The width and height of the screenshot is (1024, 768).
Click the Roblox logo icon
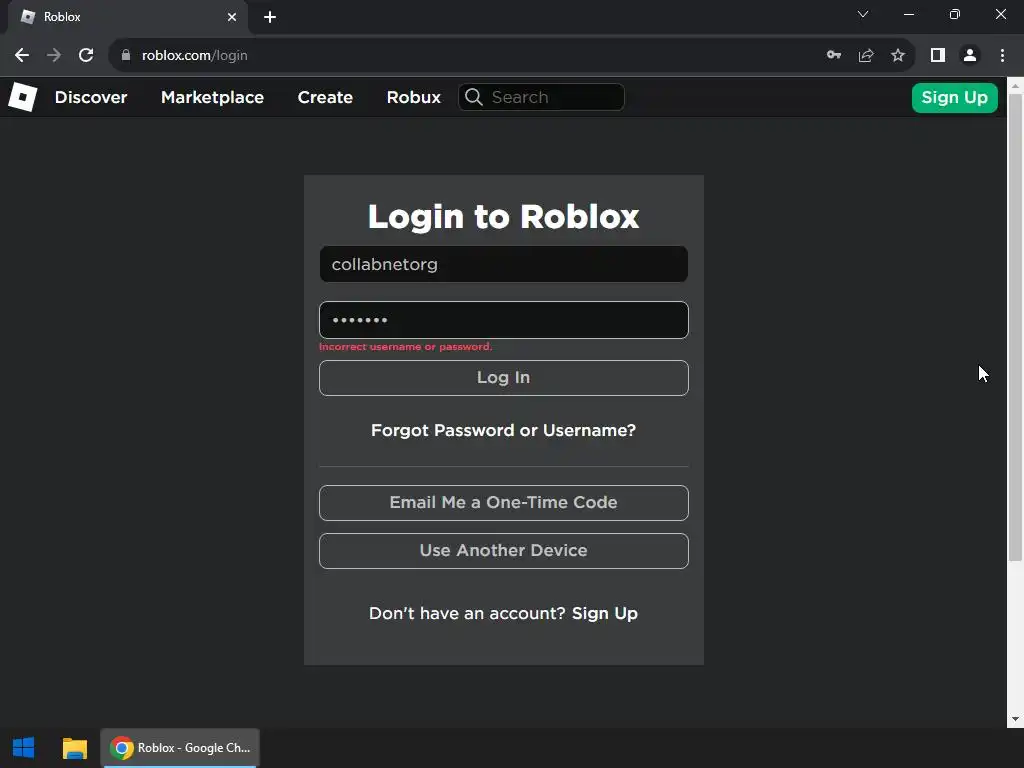pyautogui.click(x=23, y=97)
